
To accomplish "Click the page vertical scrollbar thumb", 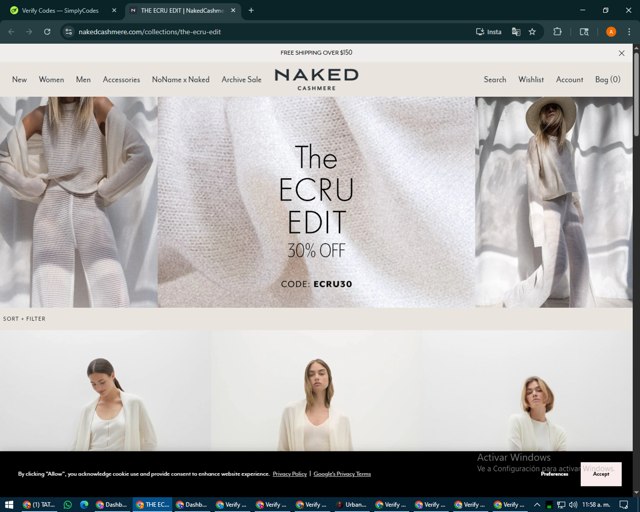I will (x=636, y=94).
